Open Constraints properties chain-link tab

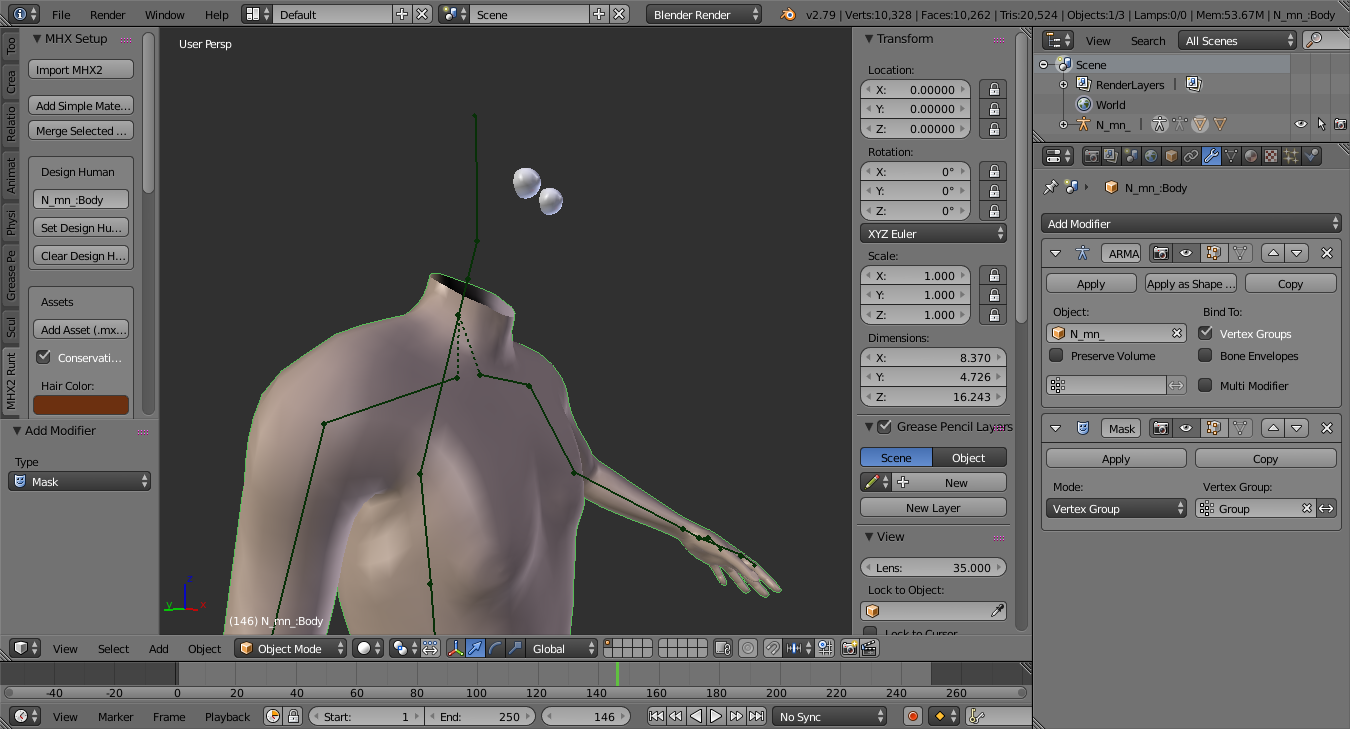[x=1191, y=156]
